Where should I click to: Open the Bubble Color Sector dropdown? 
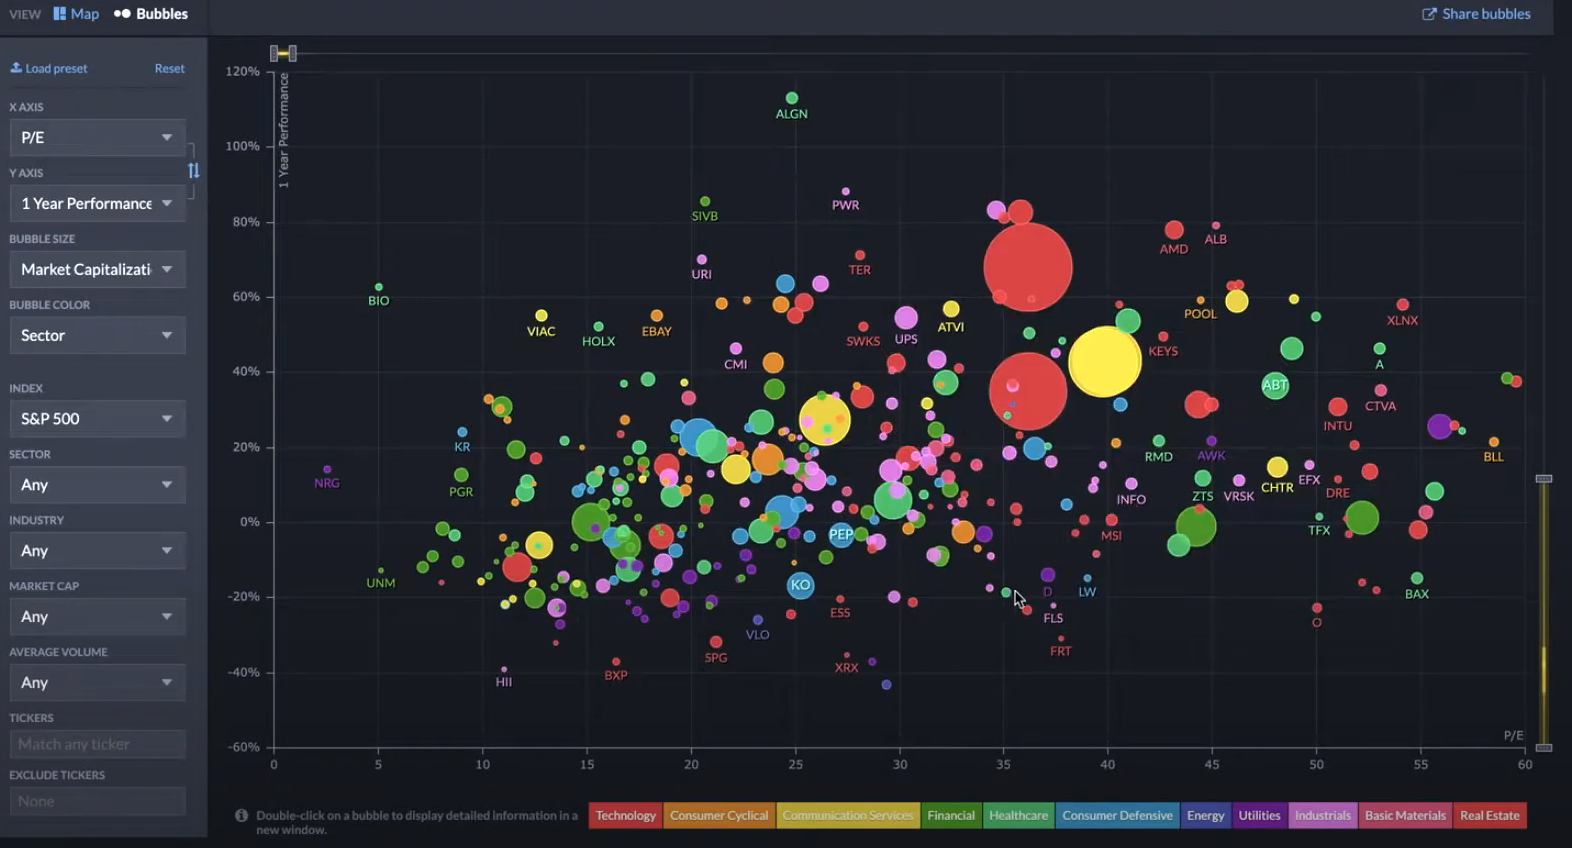pos(97,335)
